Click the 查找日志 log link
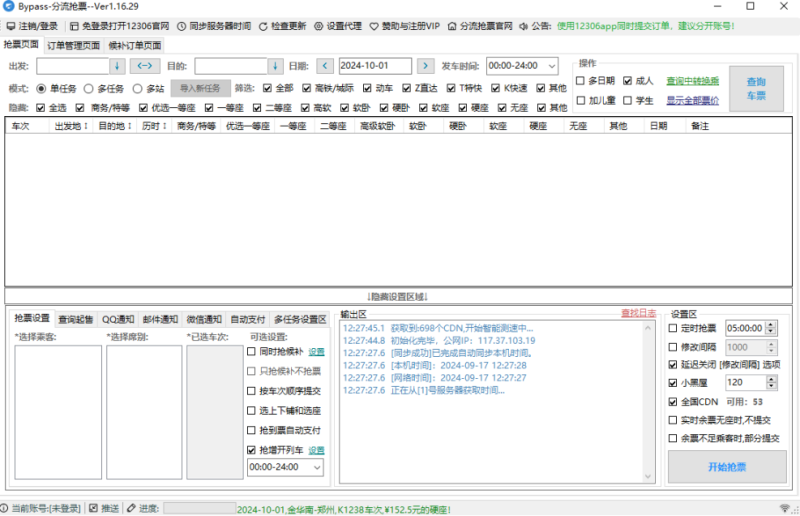This screenshot has height=516, width=800. (x=638, y=313)
